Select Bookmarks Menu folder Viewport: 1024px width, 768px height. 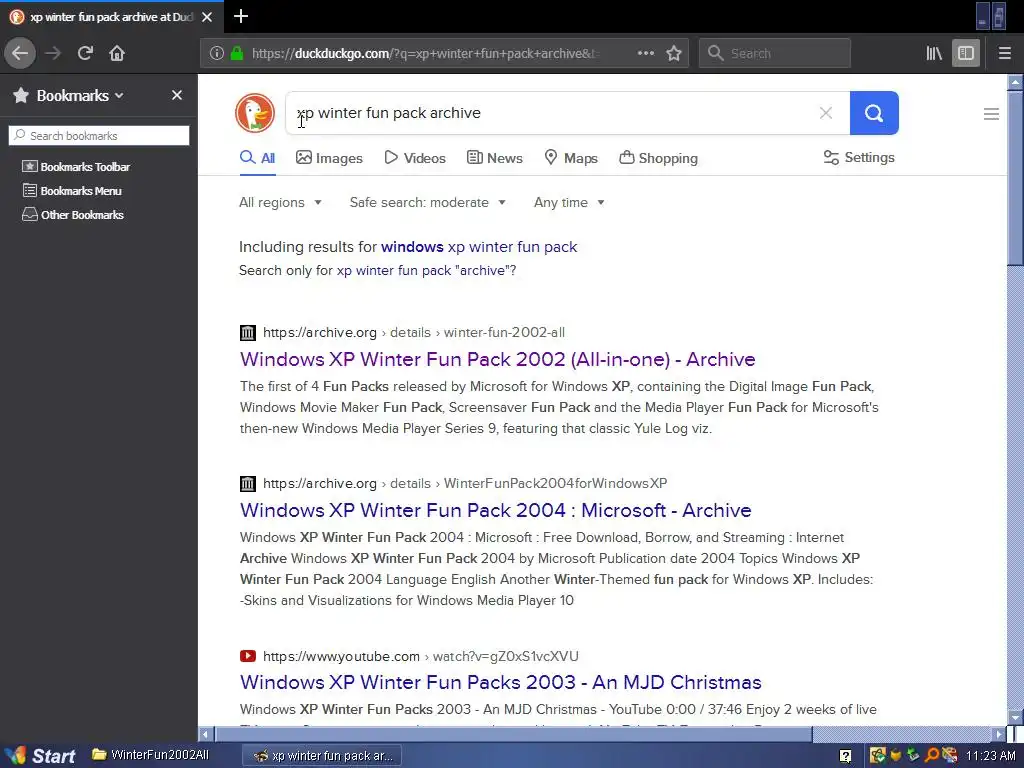coord(72,191)
